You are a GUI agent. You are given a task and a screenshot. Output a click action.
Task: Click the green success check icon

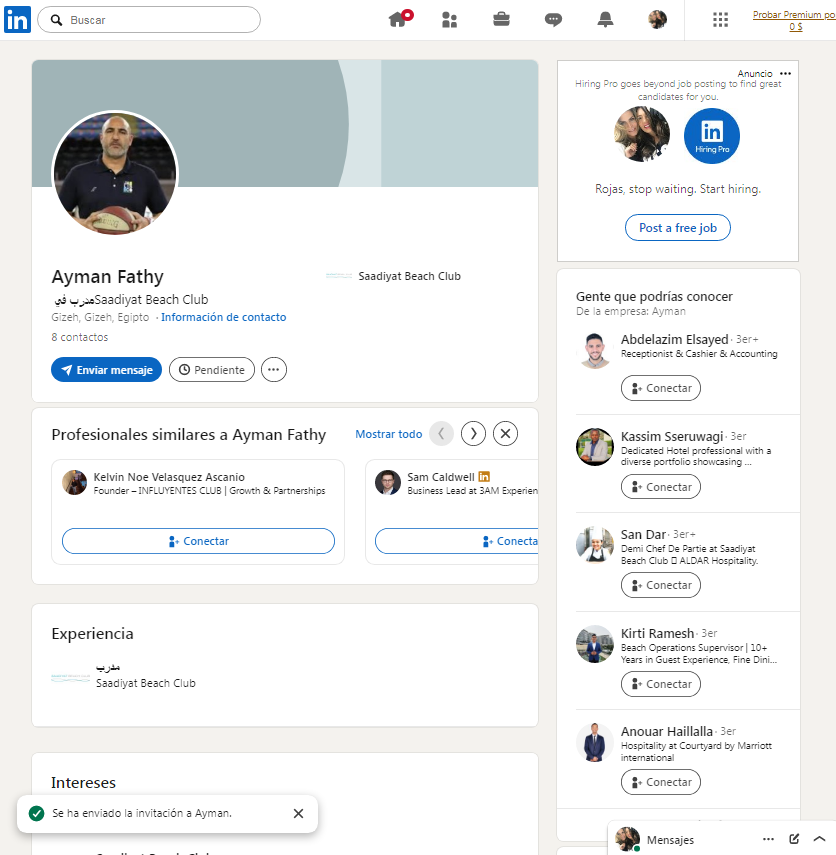coord(37,814)
